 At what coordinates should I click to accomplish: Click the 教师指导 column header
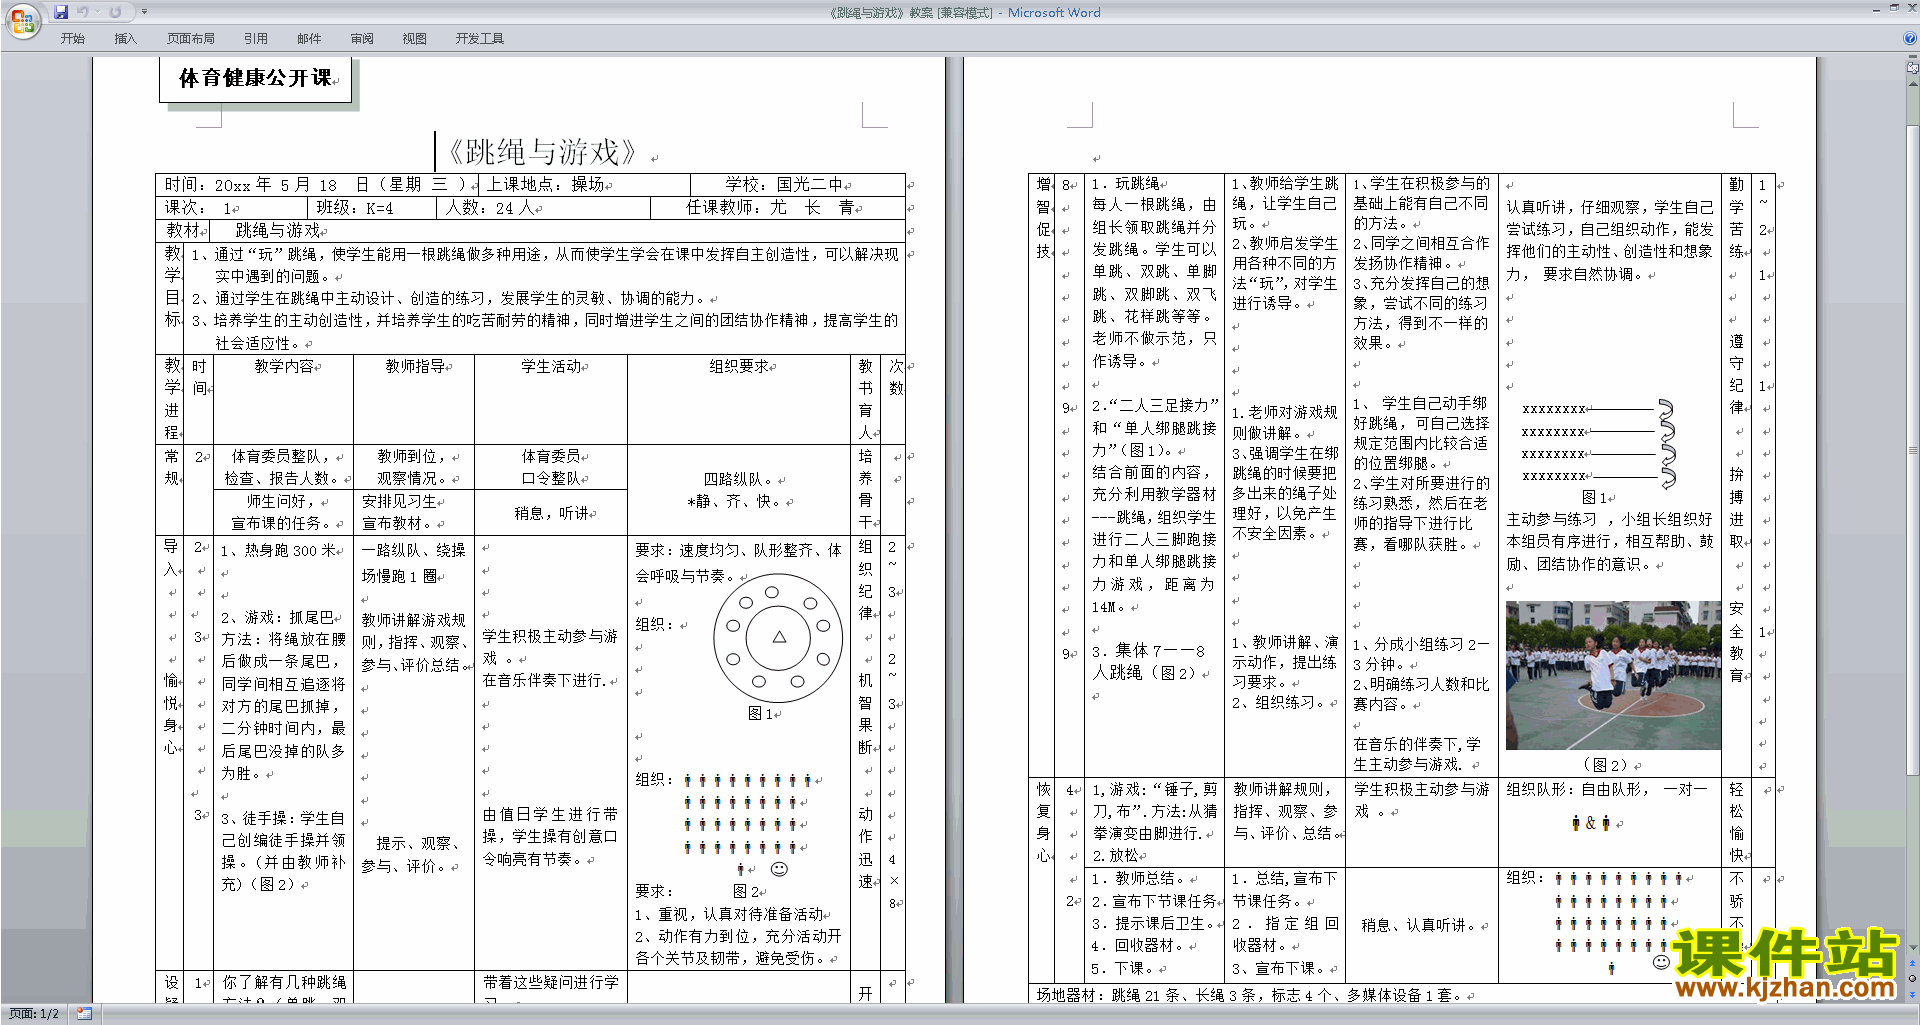[414, 367]
